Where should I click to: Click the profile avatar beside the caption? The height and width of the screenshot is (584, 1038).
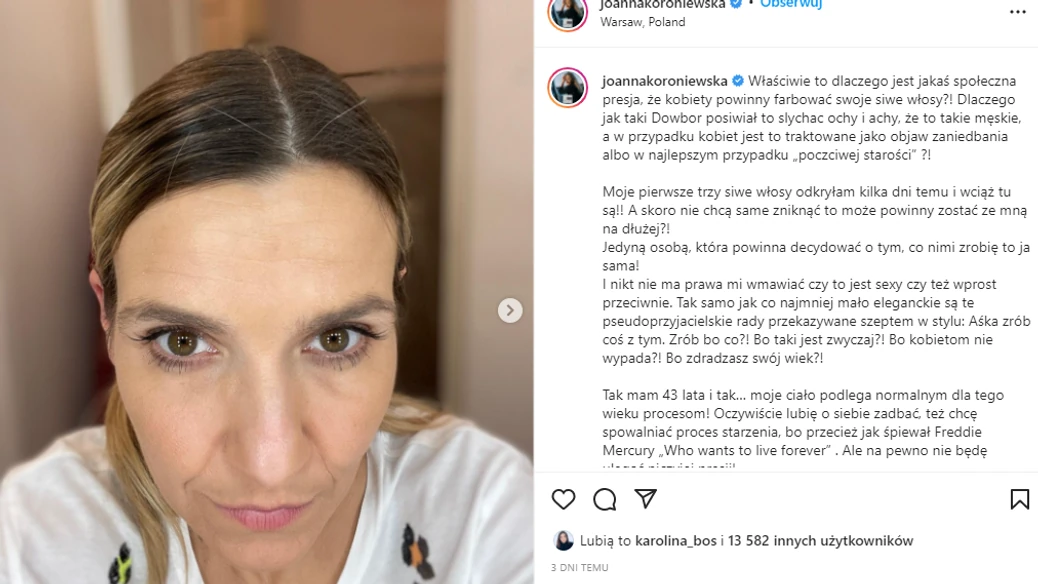567,87
